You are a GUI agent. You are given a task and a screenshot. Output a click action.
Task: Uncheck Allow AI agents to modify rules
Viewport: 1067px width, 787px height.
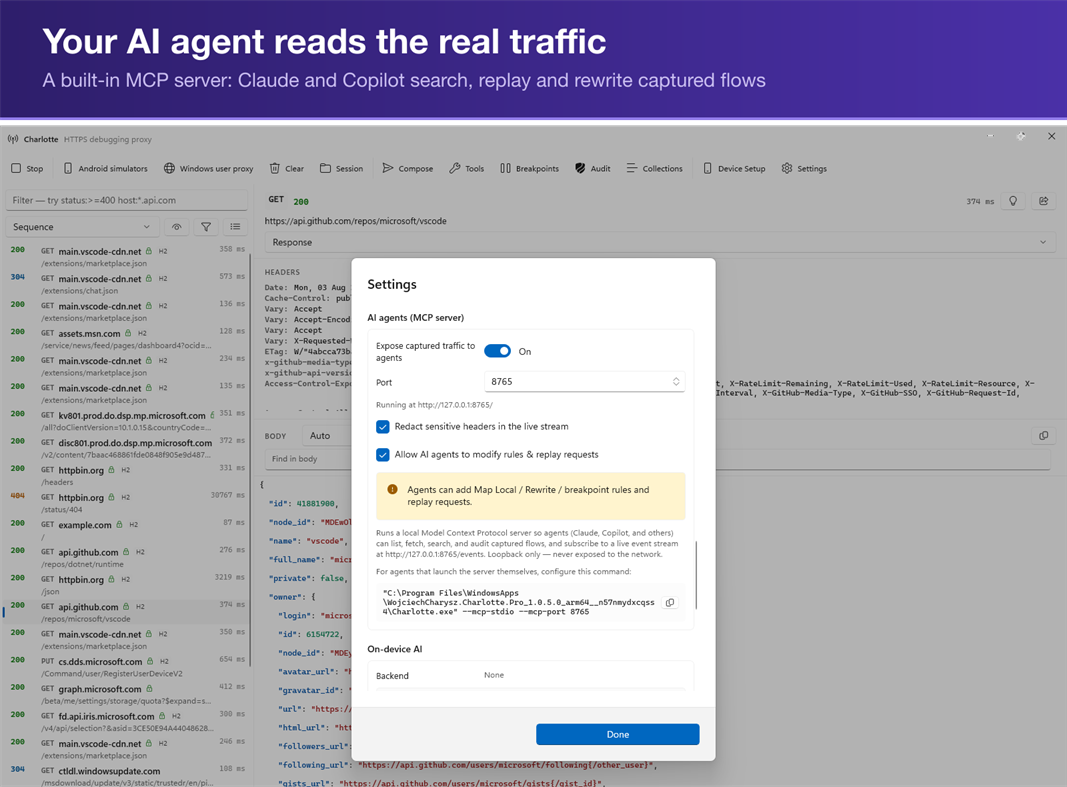click(383, 454)
